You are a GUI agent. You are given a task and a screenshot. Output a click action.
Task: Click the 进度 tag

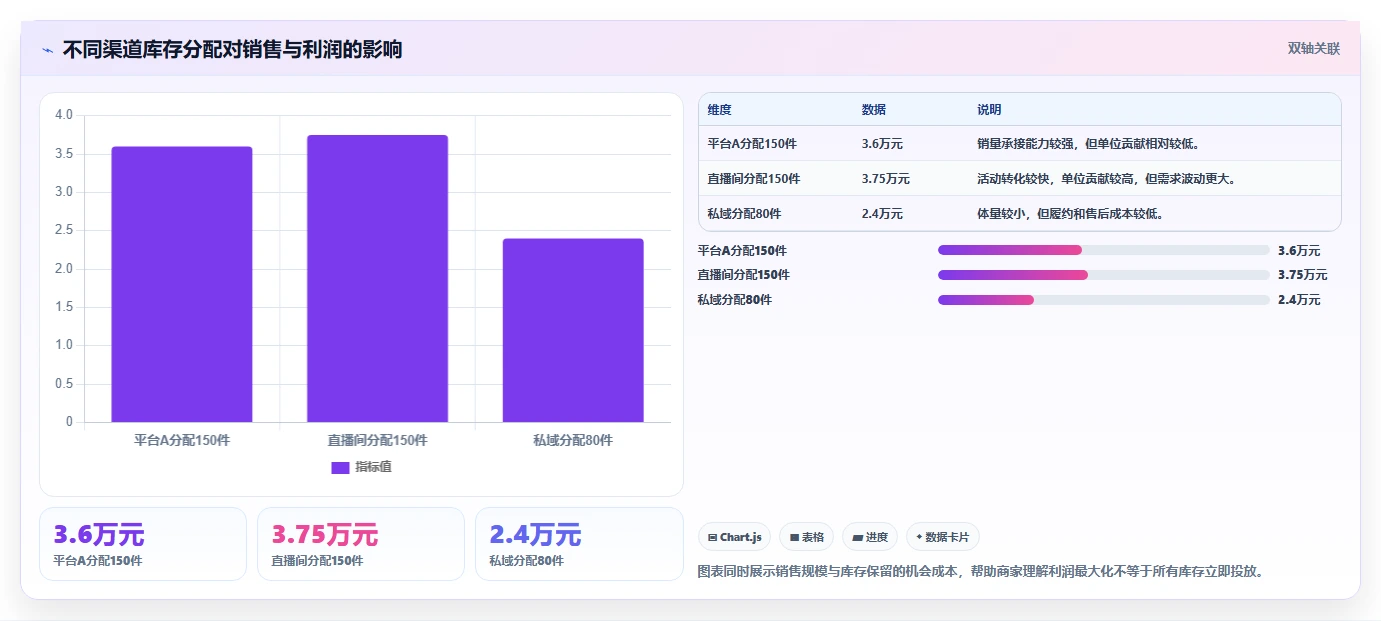tap(870, 537)
